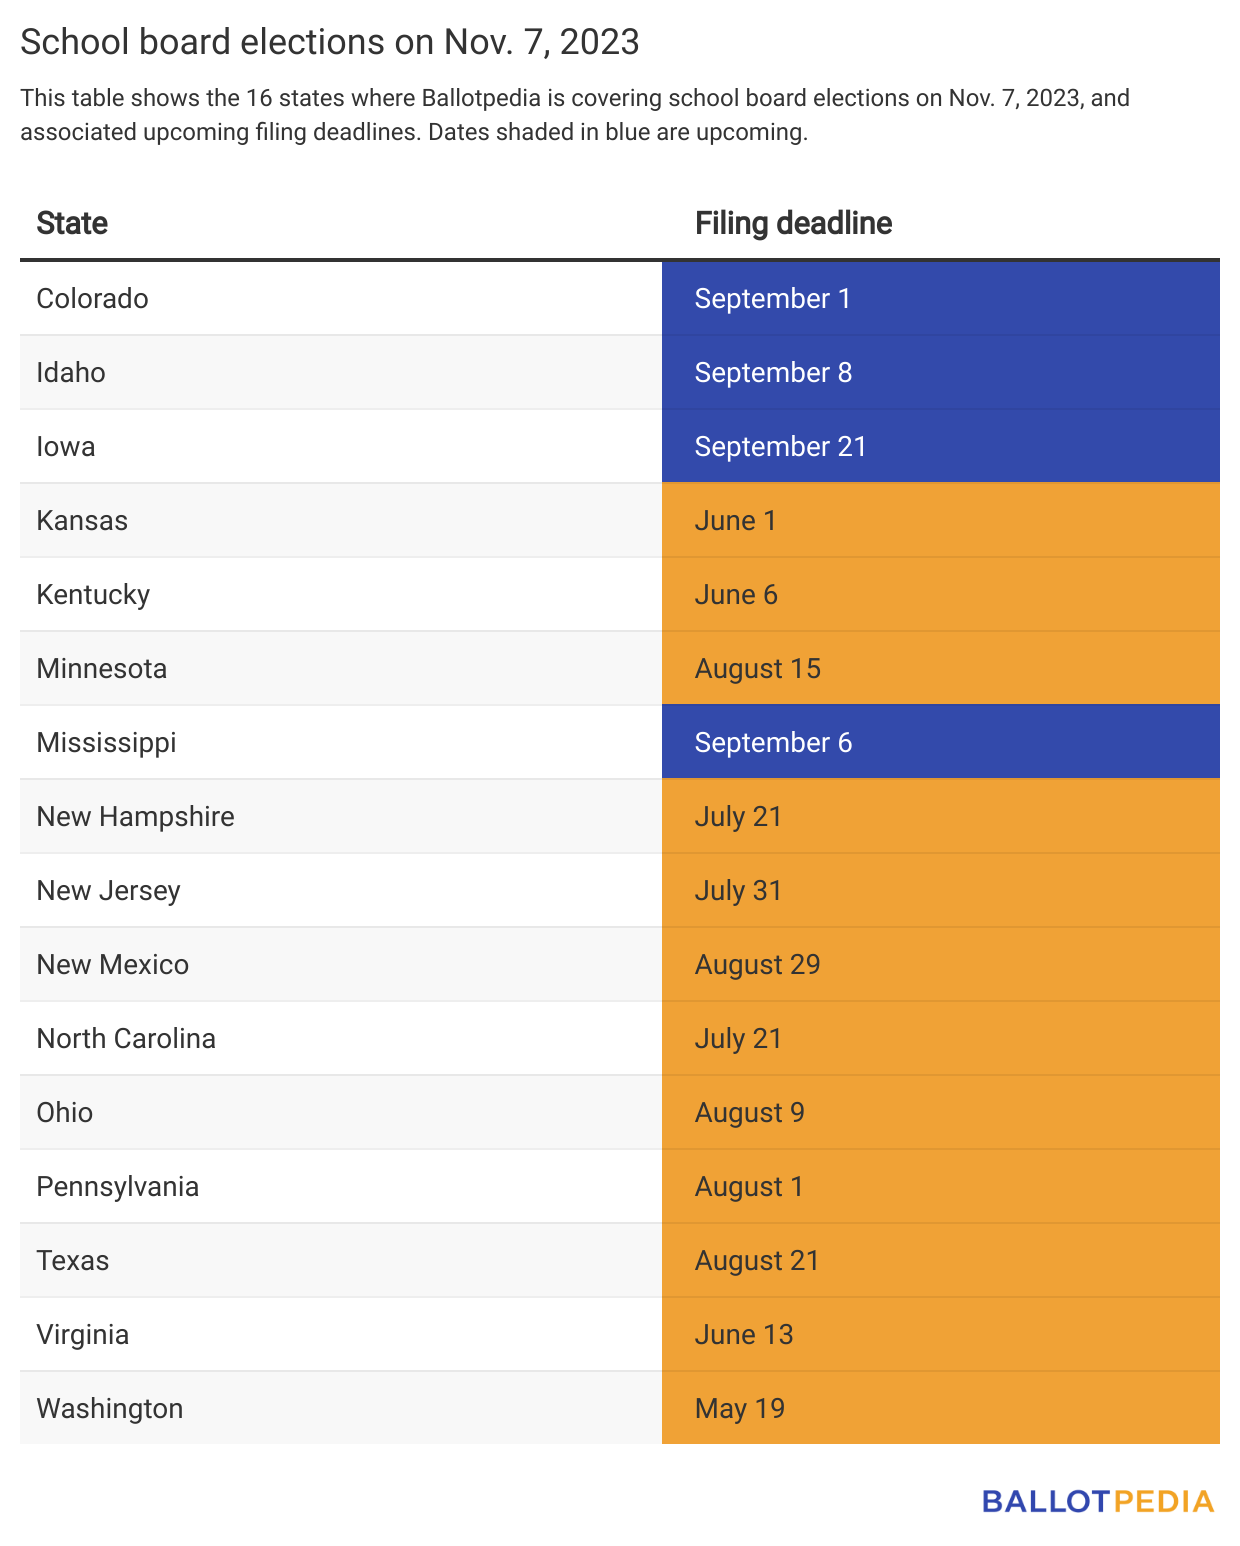Select the New Mexico row

pyautogui.click(x=620, y=964)
